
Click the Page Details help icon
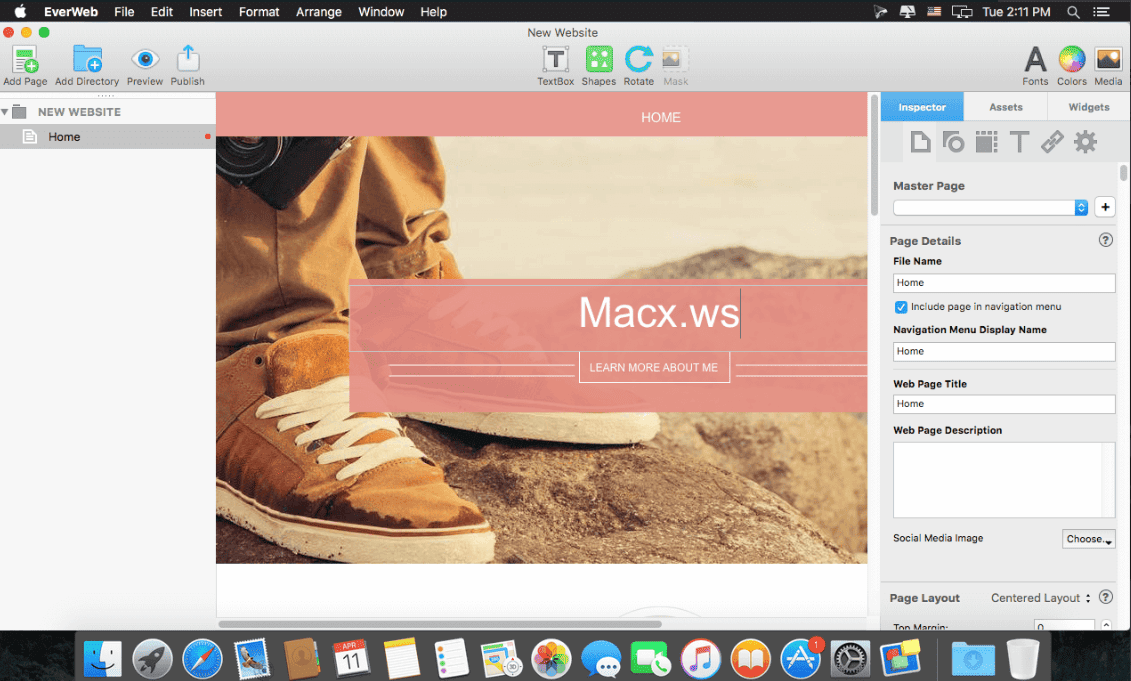pos(1105,240)
